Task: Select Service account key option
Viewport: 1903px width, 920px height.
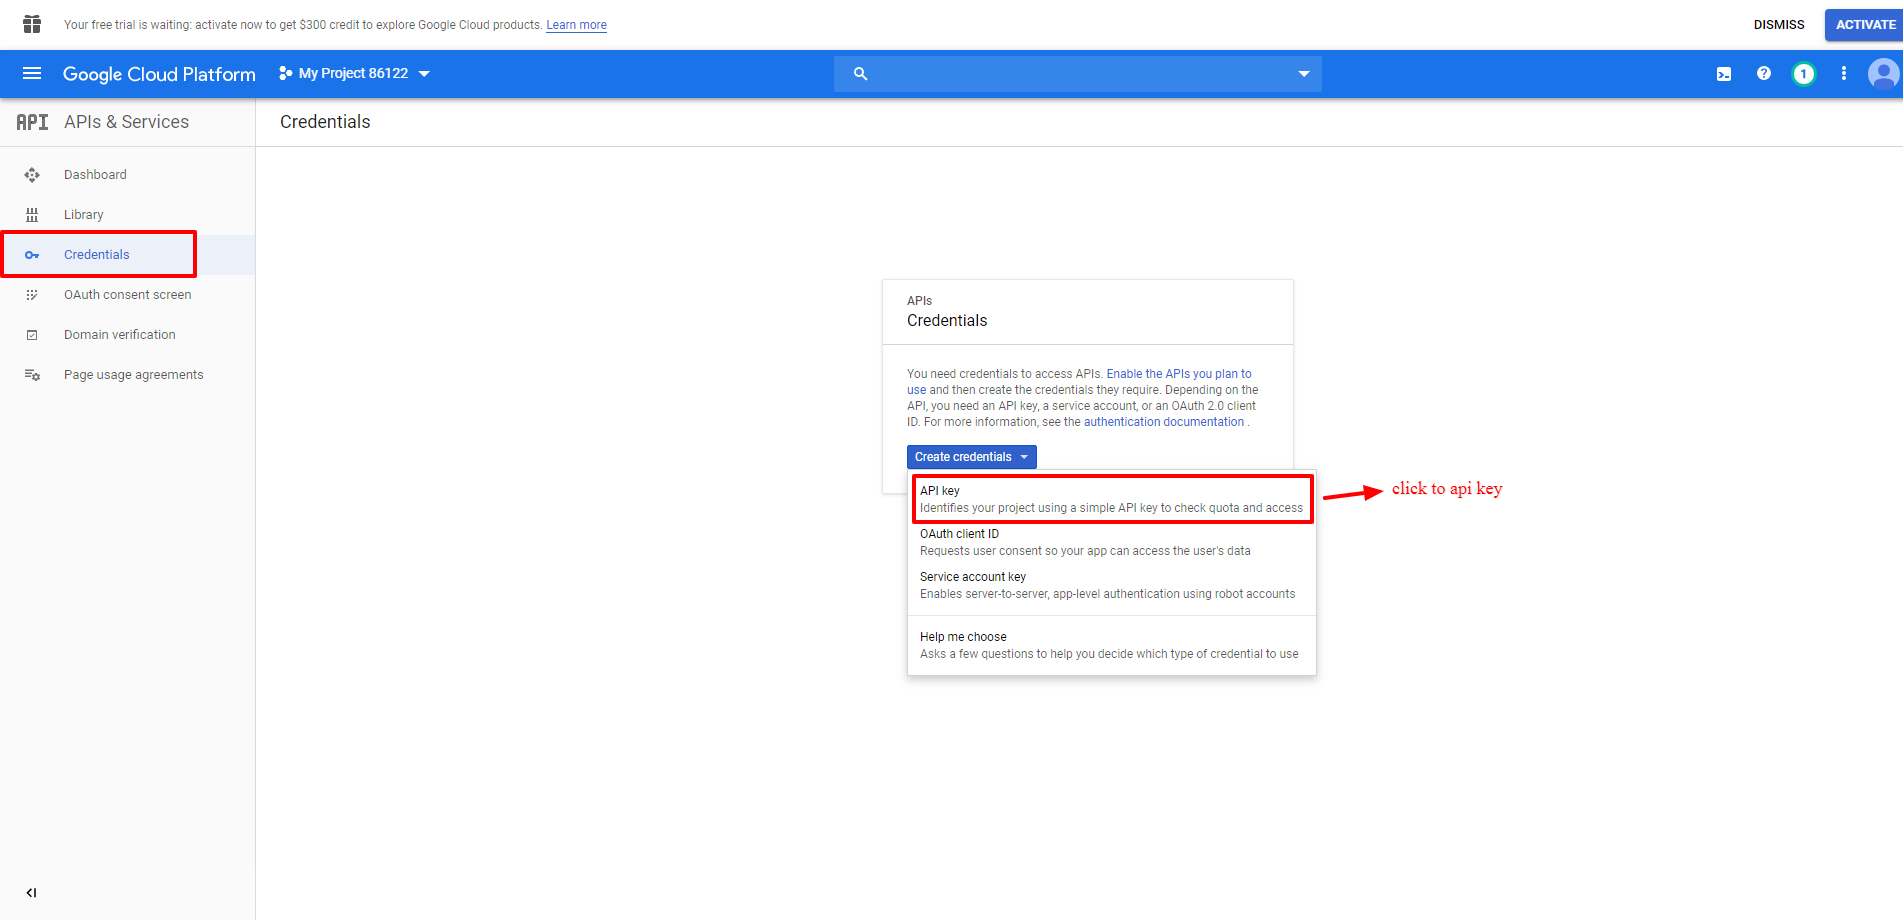Action: pyautogui.click(x=1107, y=585)
